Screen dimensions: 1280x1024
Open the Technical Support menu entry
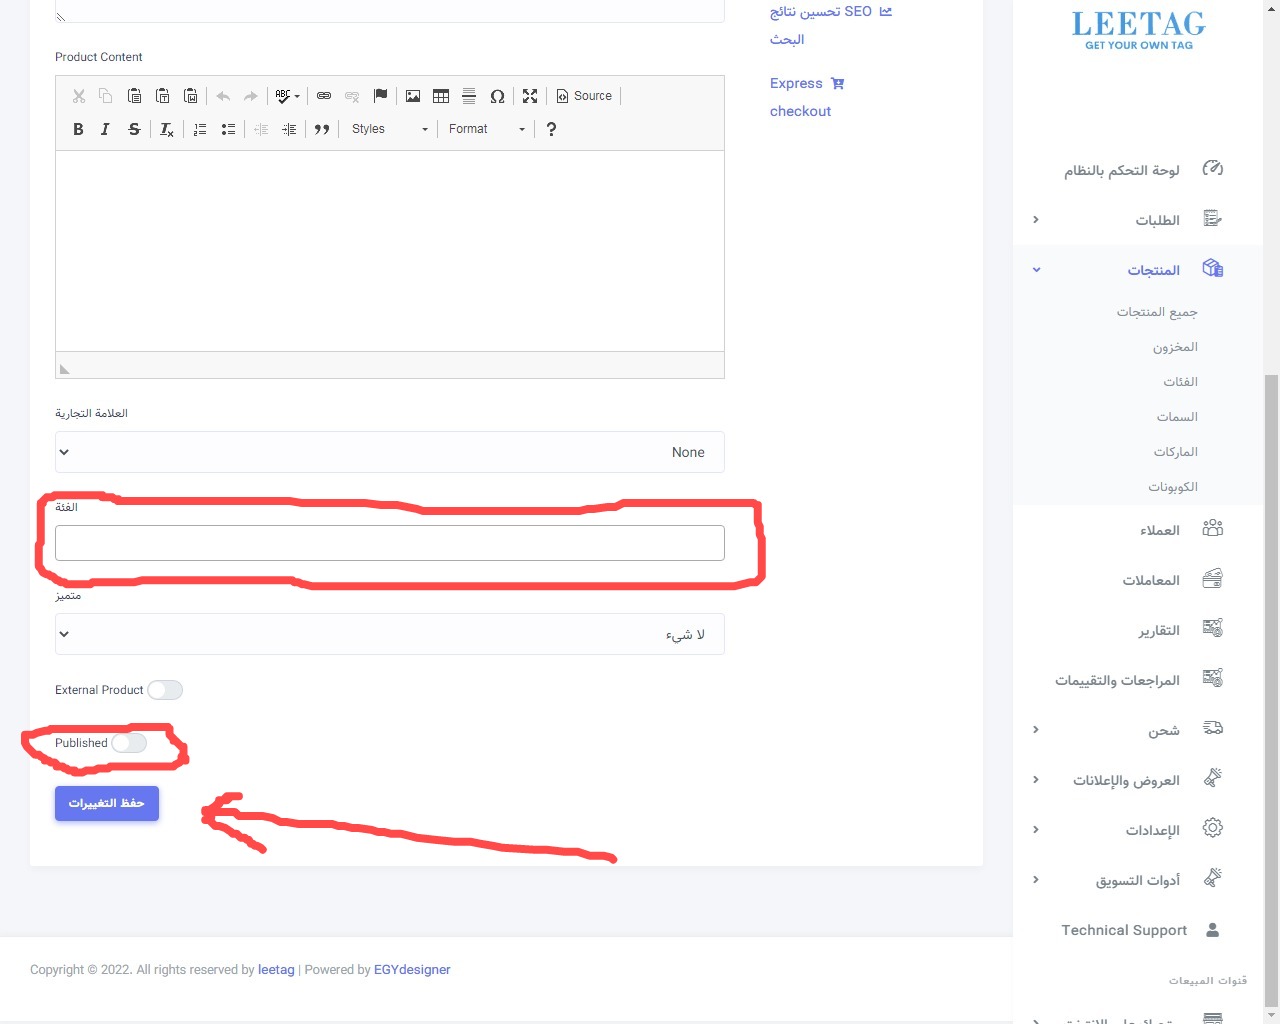pos(1124,930)
